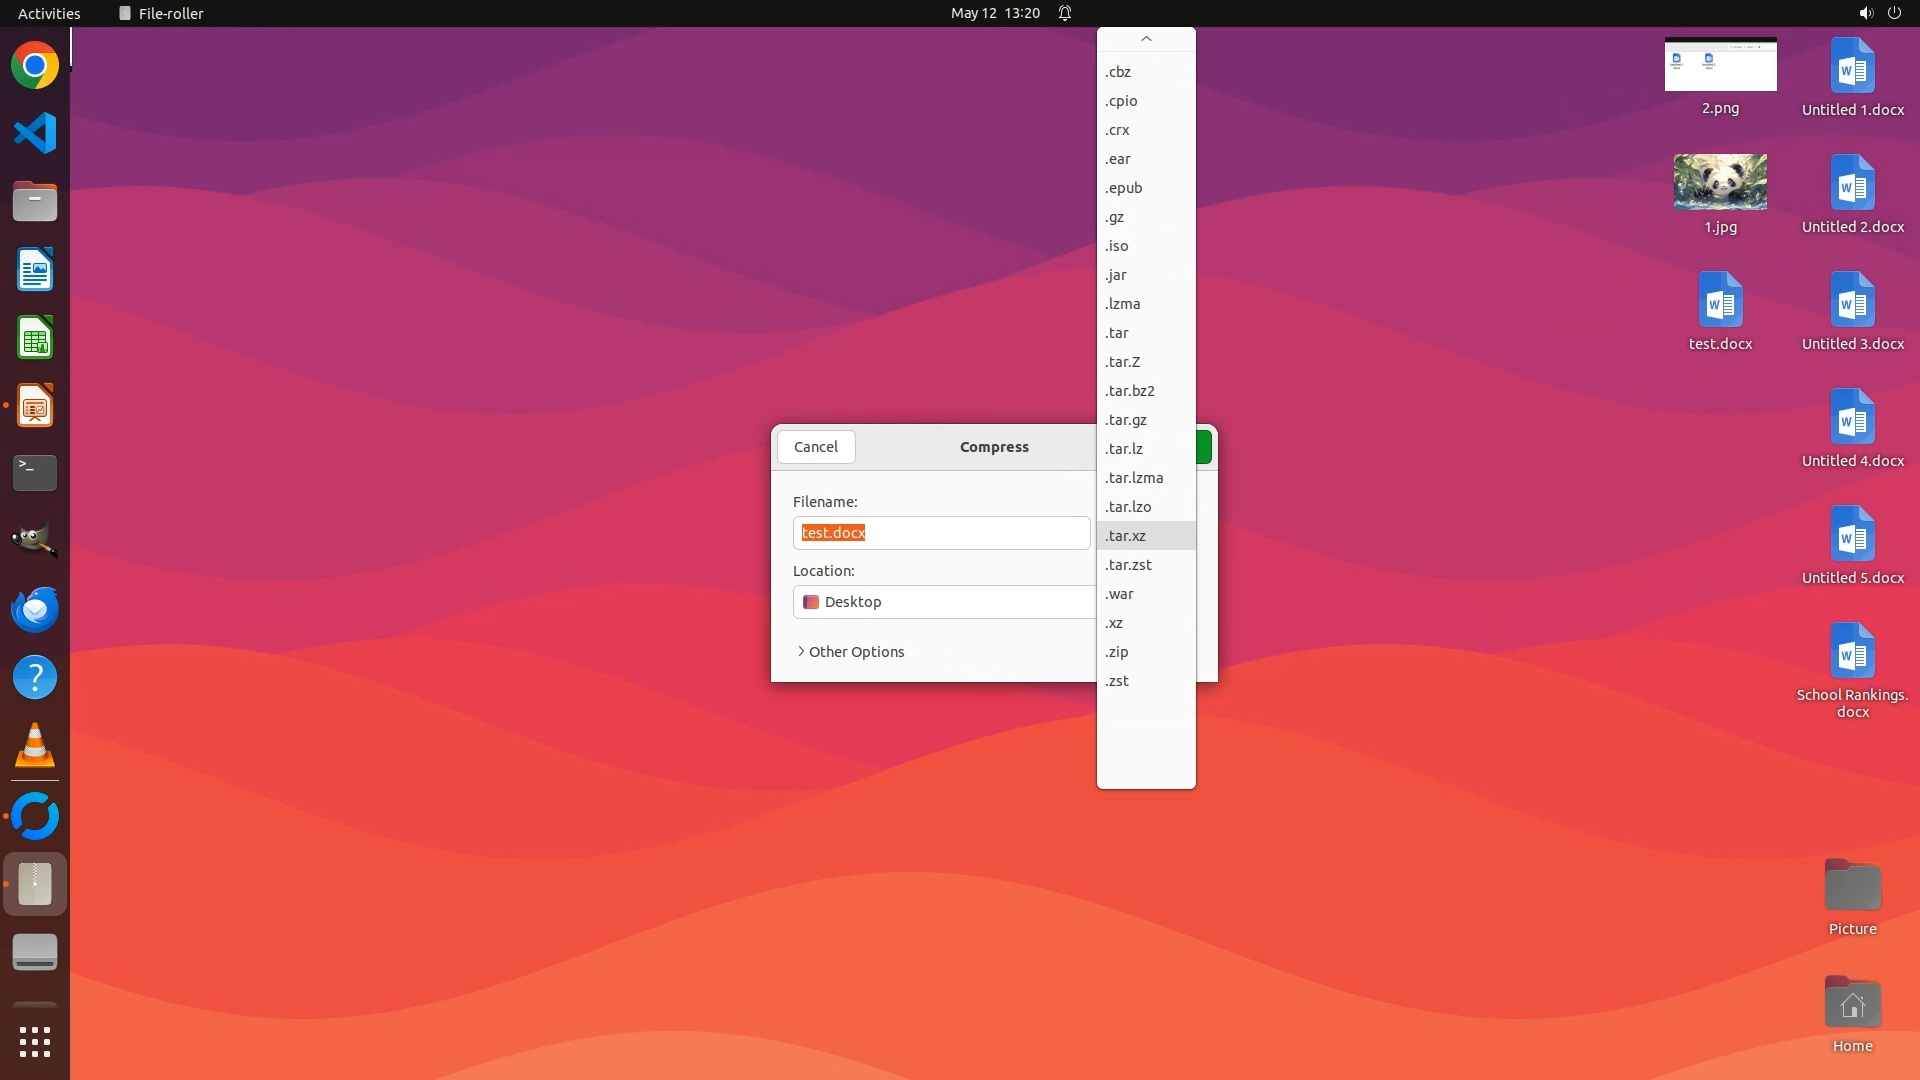This screenshot has height=1080, width=1920.
Task: Pick .iso from the format list
Action: (x=1117, y=246)
